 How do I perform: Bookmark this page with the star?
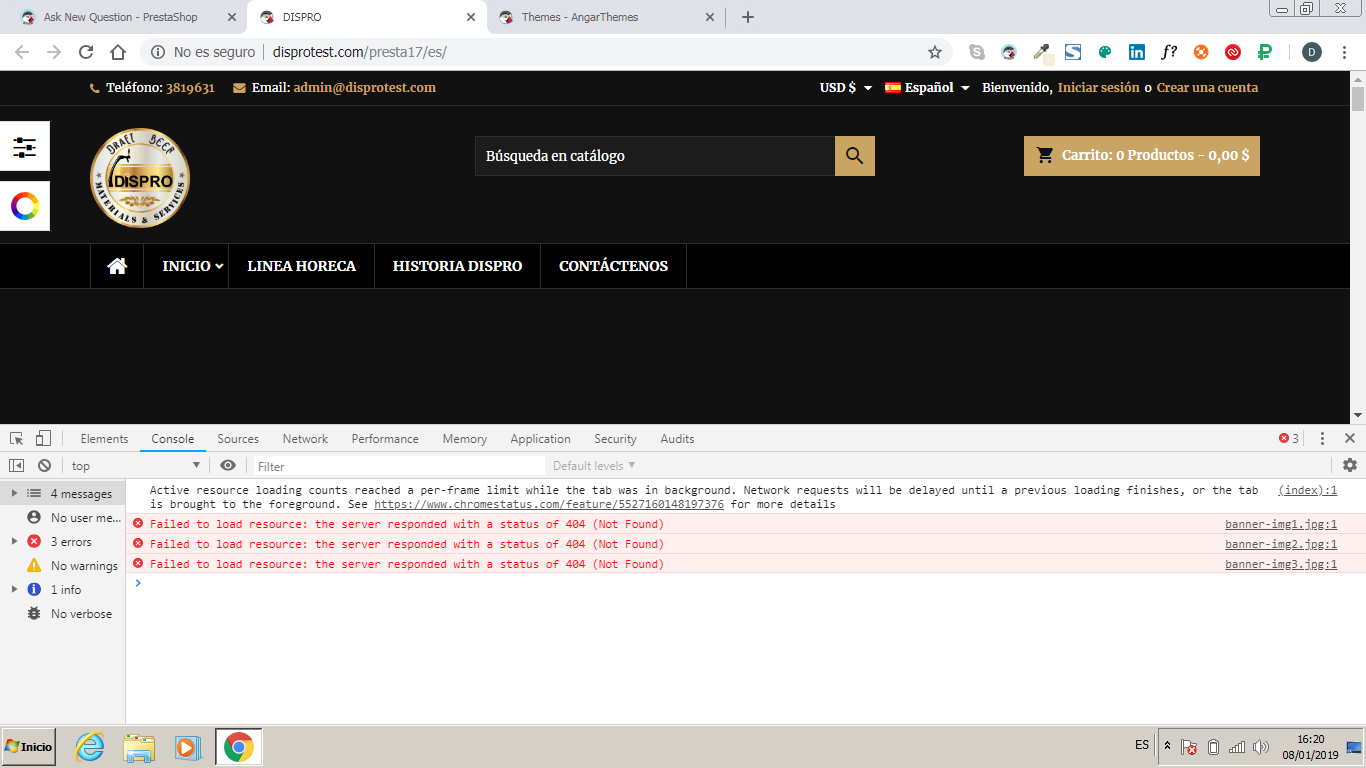click(x=935, y=52)
